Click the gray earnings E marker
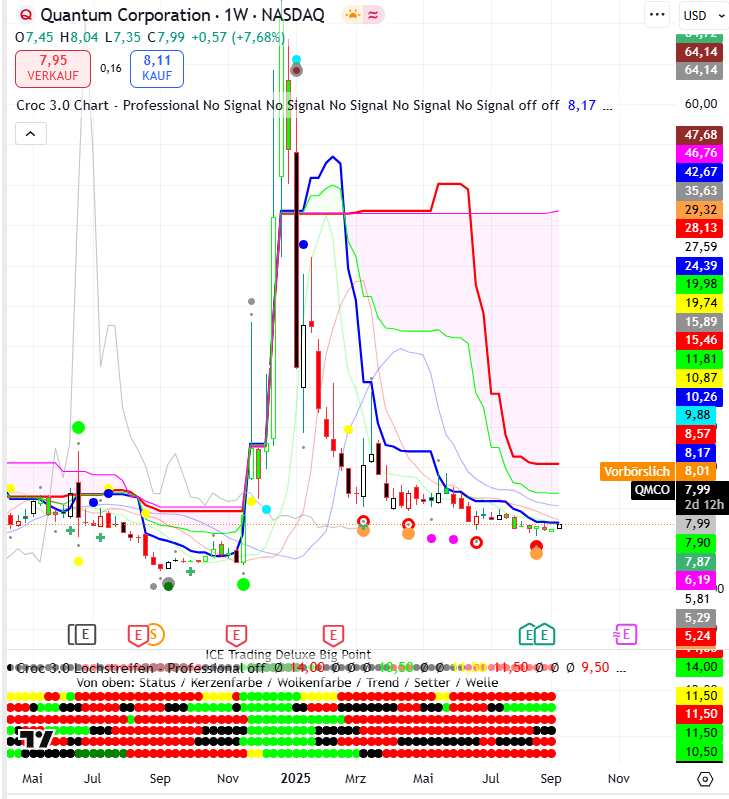The height and width of the screenshot is (799, 729). [85, 633]
